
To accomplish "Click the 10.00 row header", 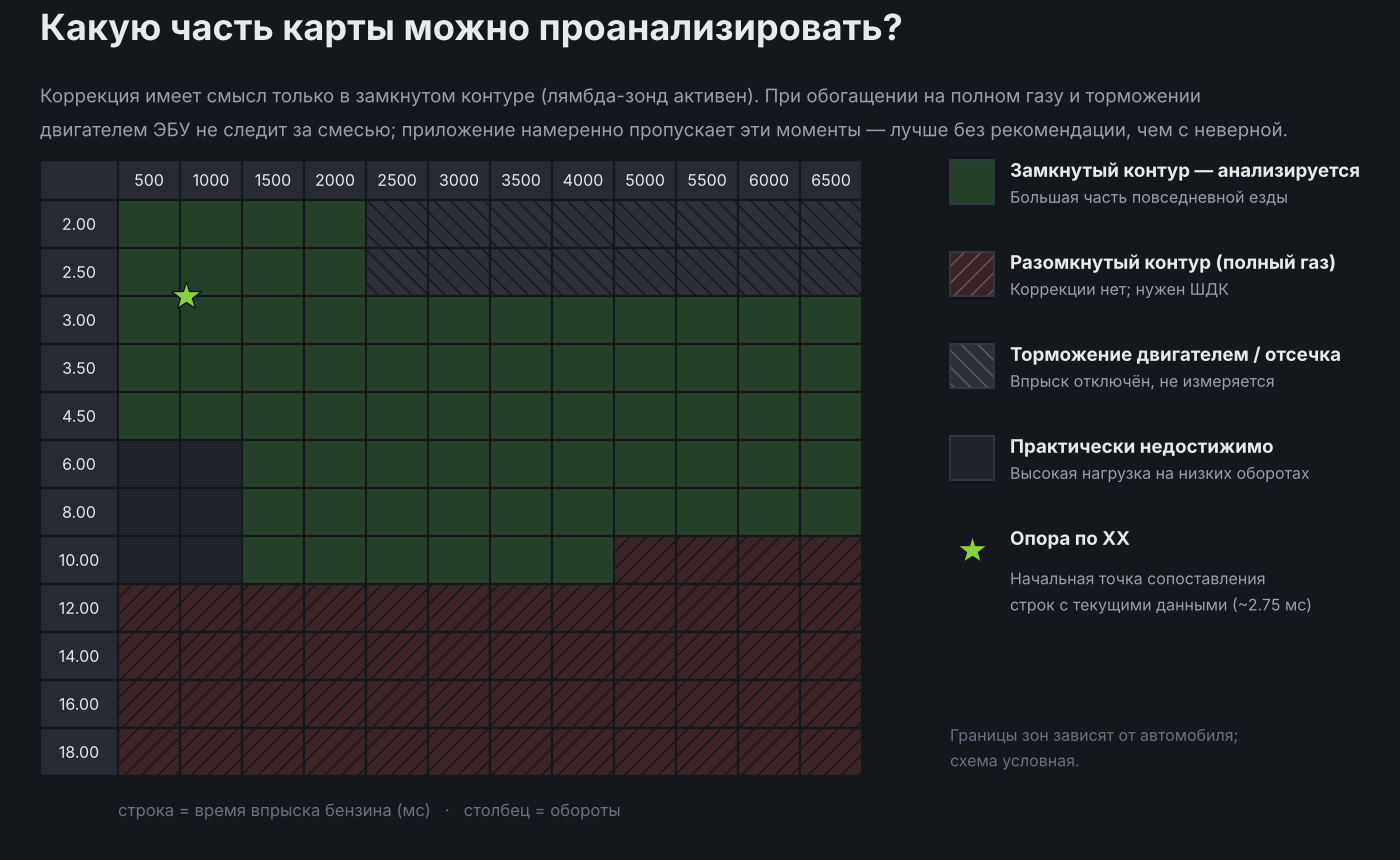I will (79, 560).
